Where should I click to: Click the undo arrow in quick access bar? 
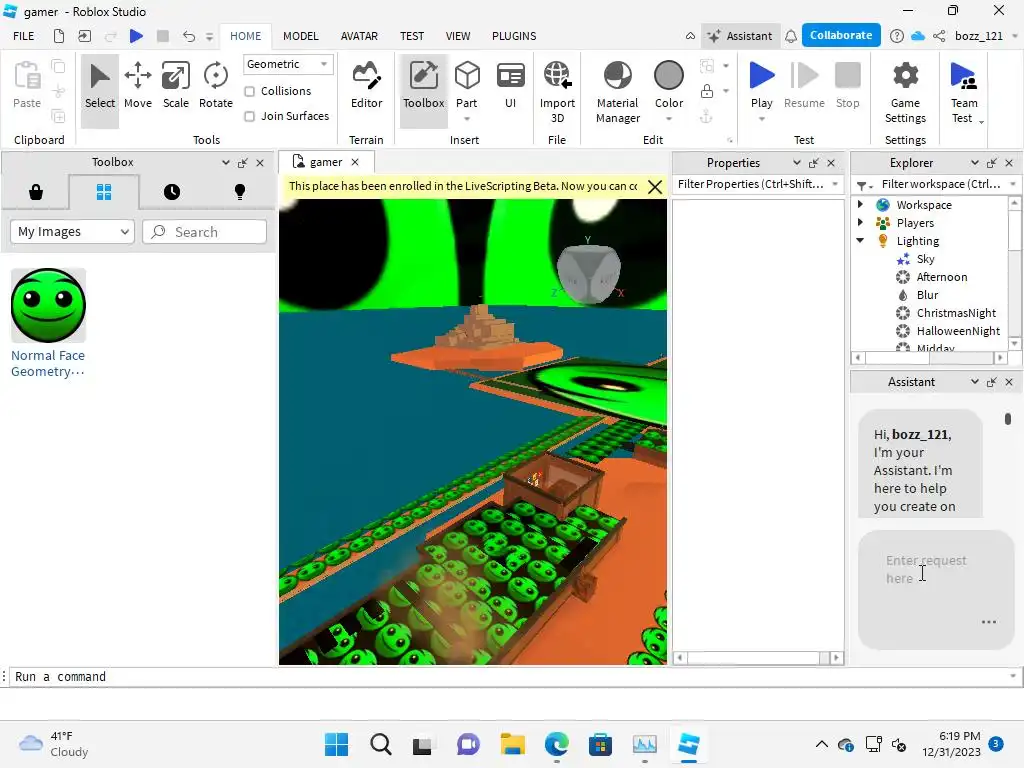click(189, 36)
